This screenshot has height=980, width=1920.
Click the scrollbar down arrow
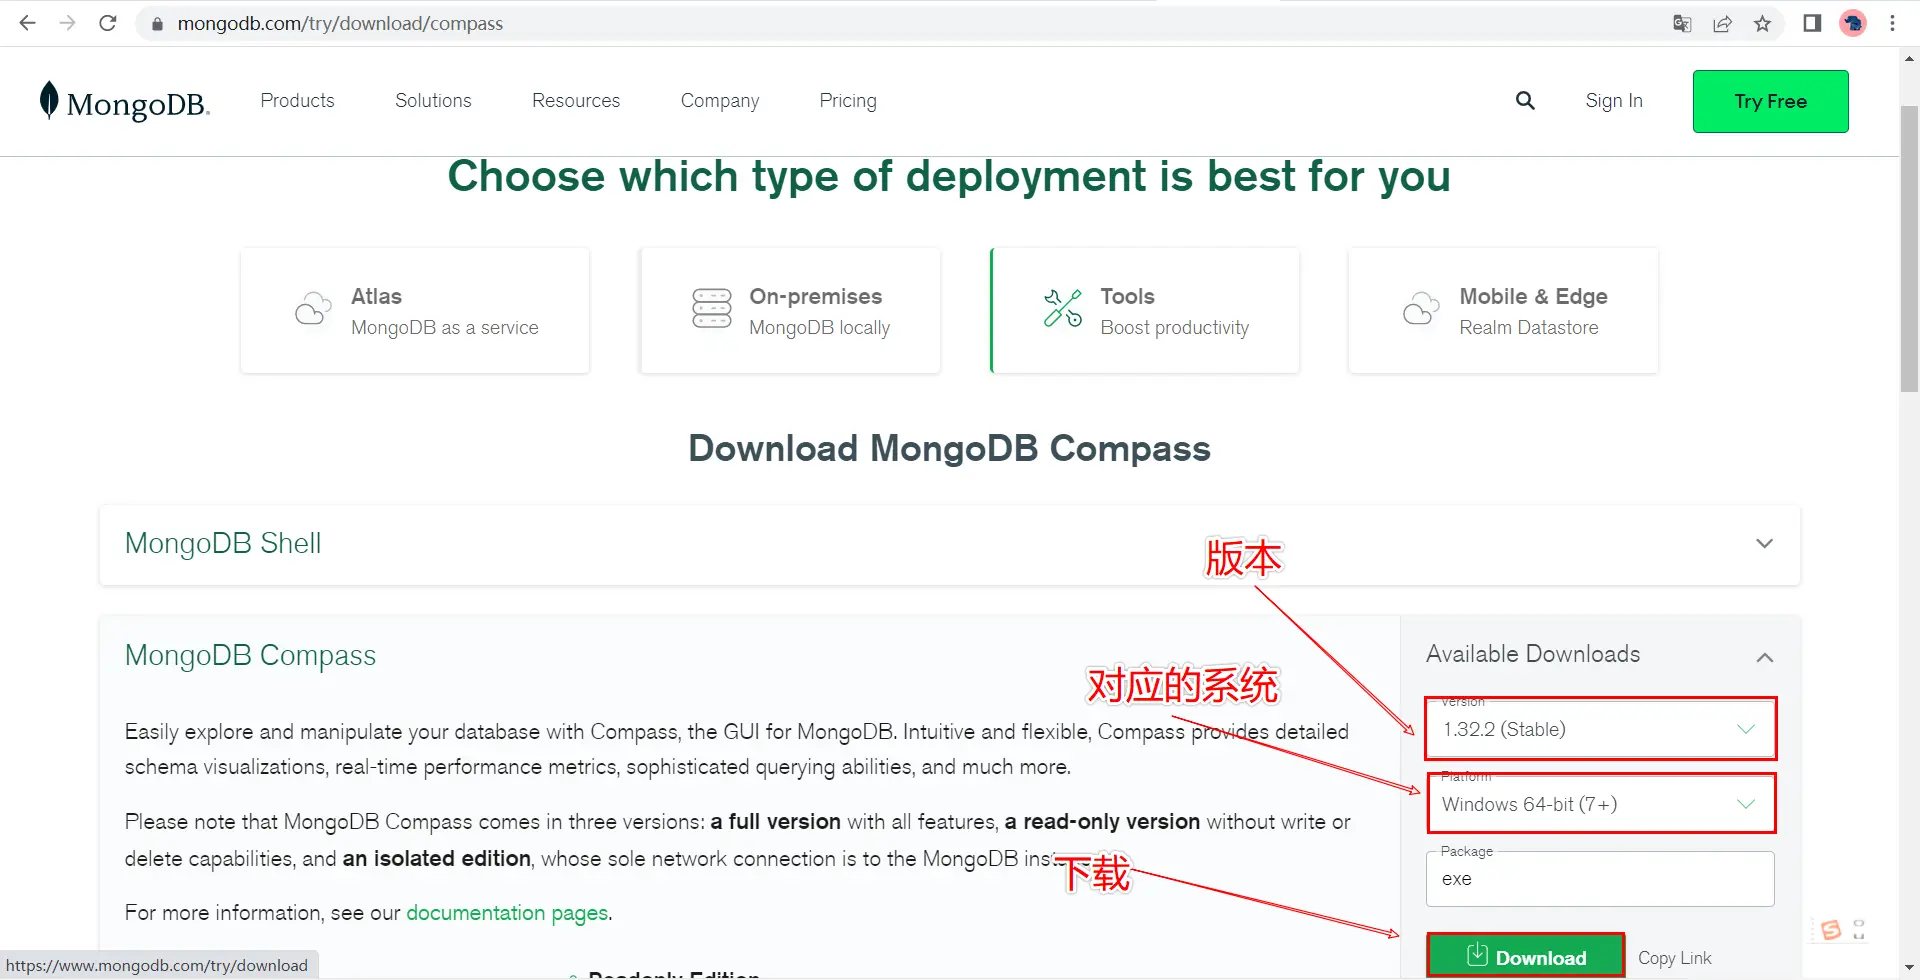tap(1909, 968)
